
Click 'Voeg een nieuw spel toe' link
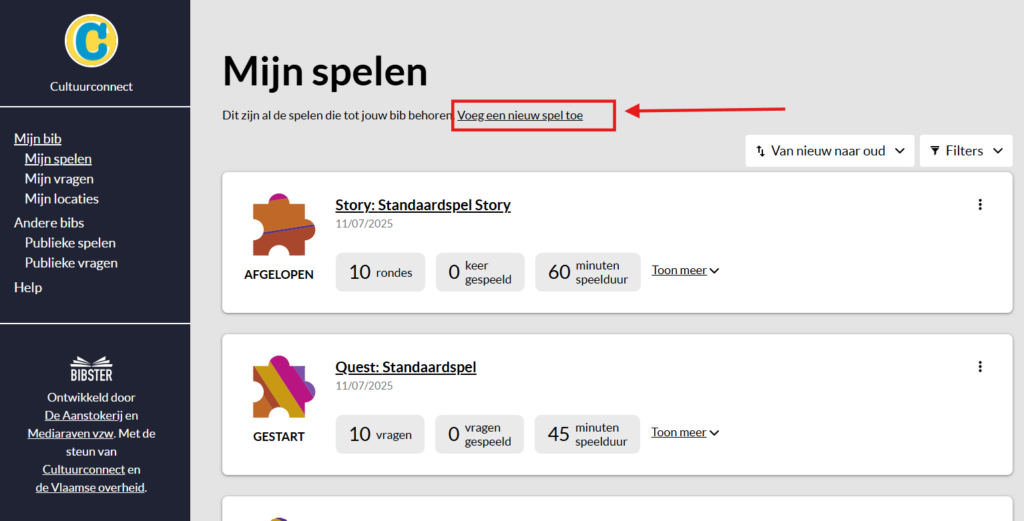tap(520, 116)
